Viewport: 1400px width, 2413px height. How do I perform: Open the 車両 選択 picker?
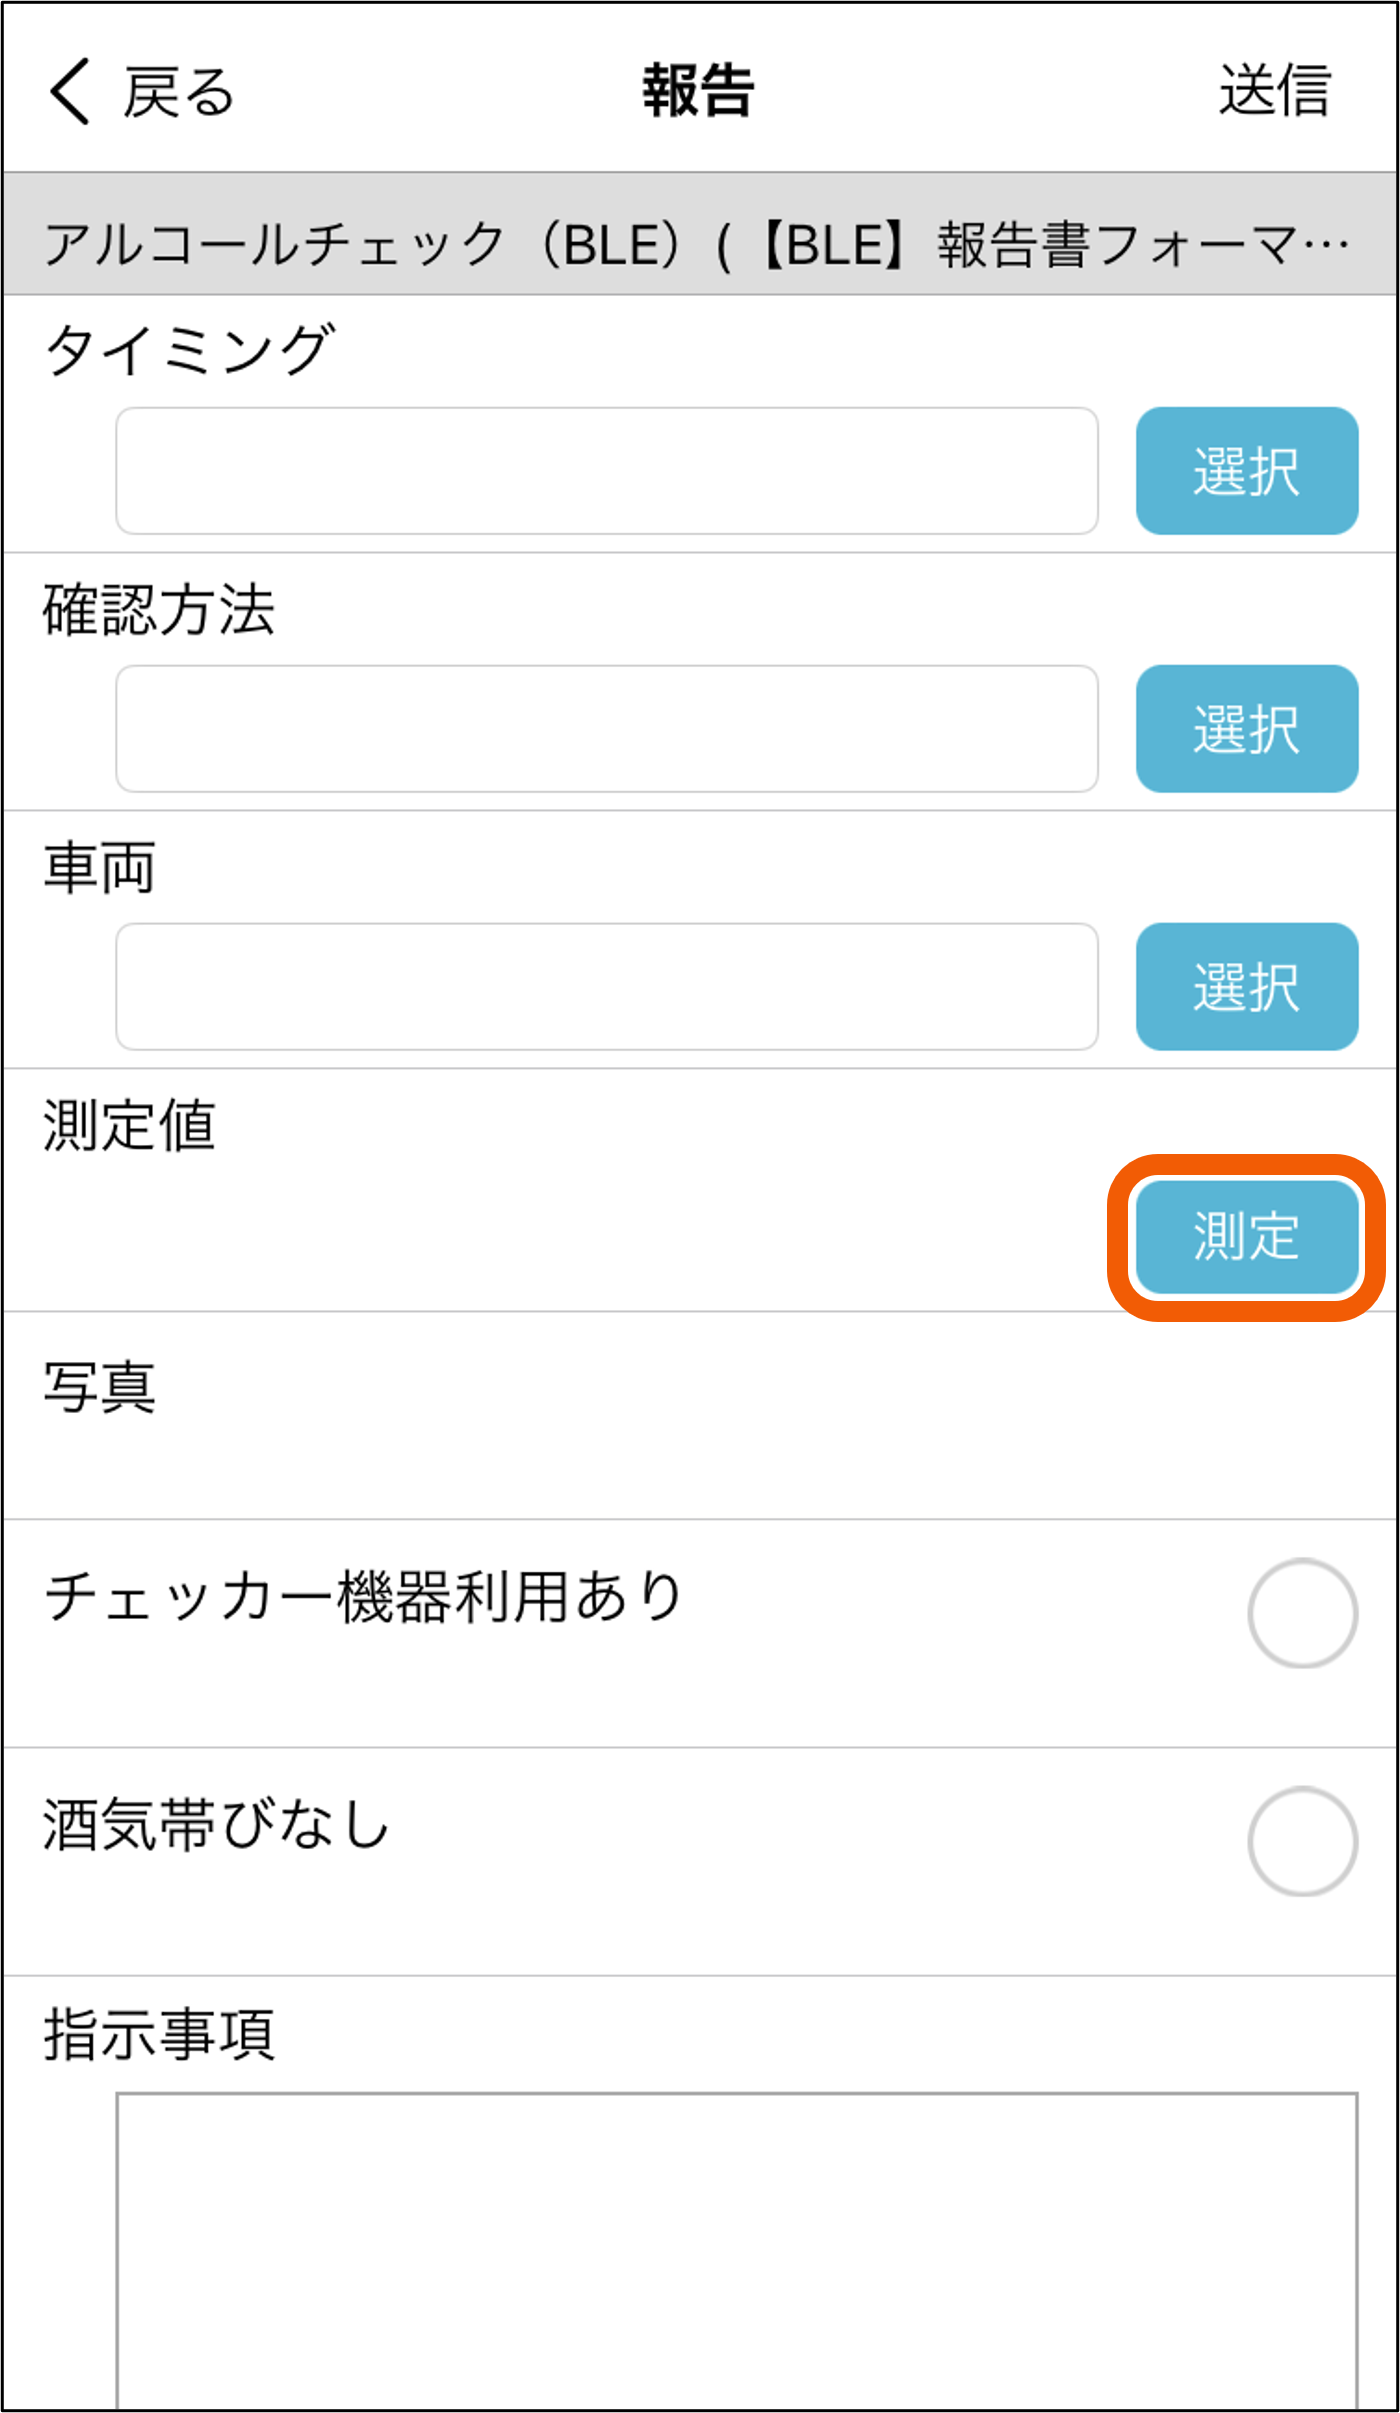point(1246,987)
